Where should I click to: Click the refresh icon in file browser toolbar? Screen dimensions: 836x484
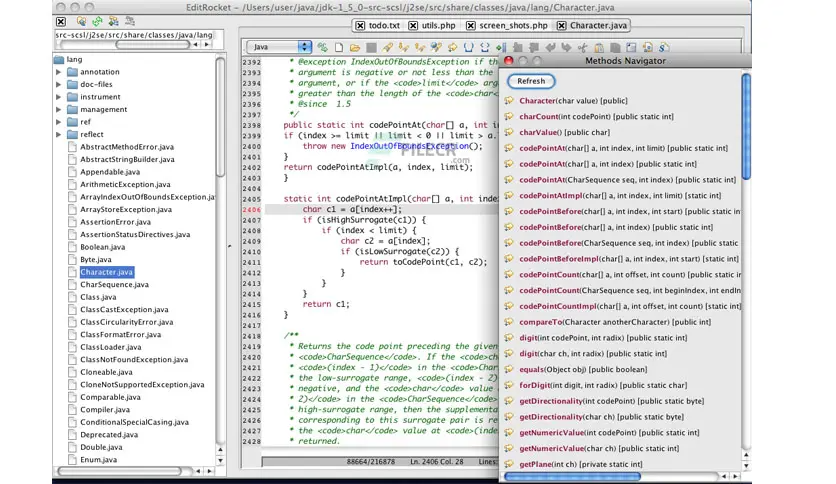(97, 21)
